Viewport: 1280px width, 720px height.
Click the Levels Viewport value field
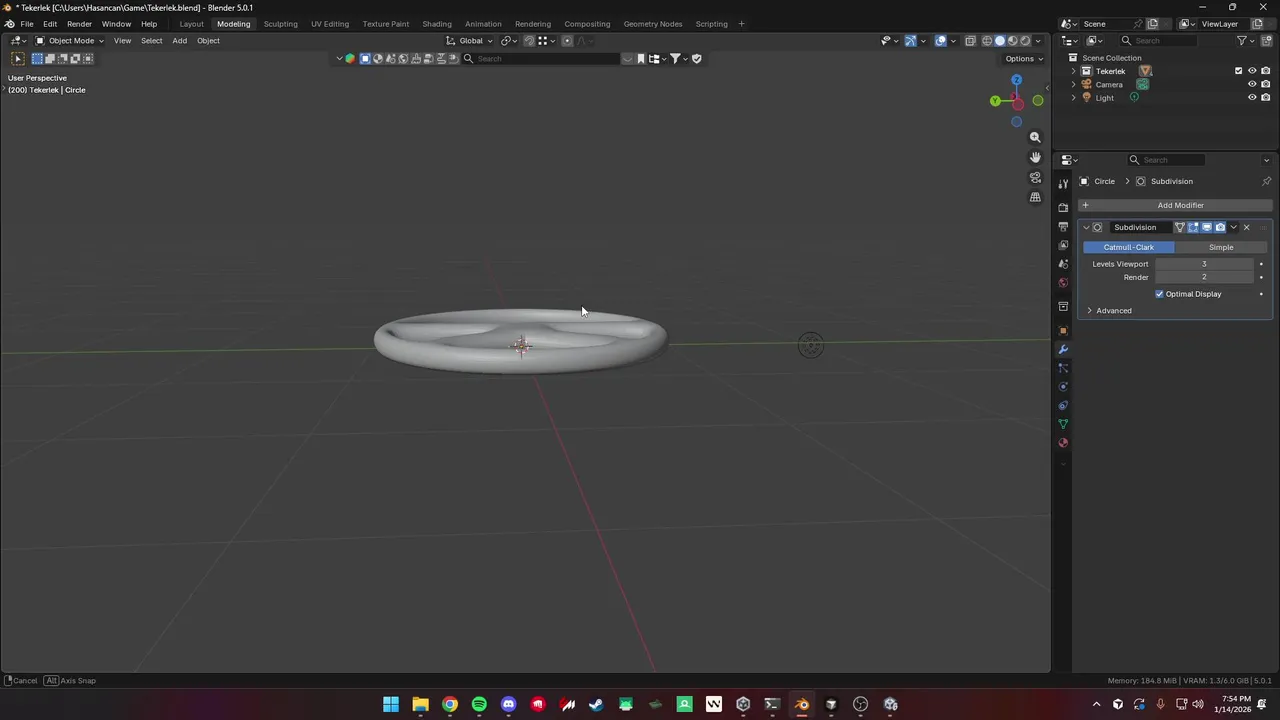point(1204,264)
